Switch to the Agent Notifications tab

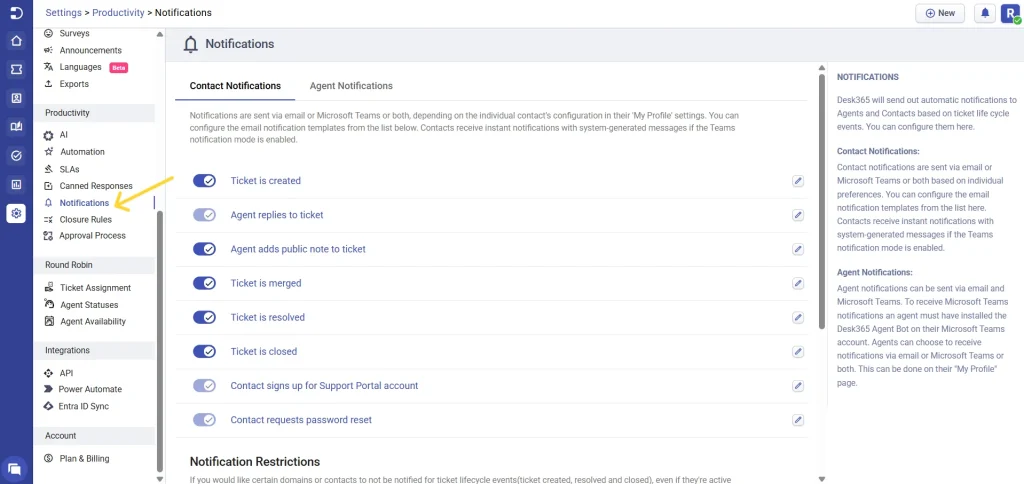click(x=351, y=86)
